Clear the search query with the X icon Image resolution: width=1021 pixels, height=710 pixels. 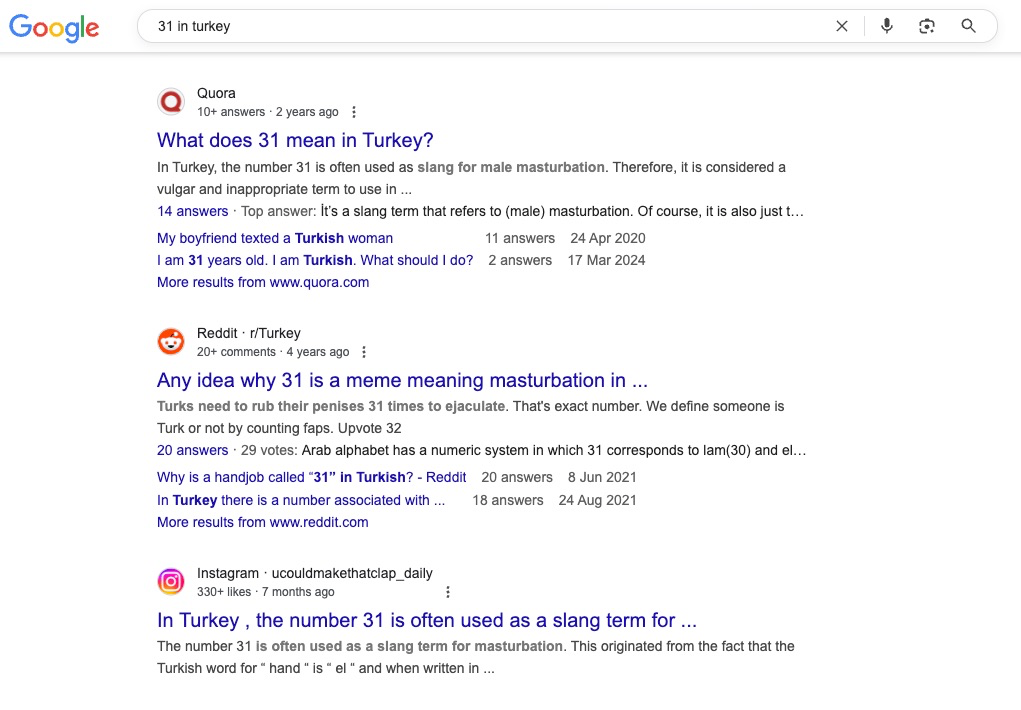coord(842,26)
